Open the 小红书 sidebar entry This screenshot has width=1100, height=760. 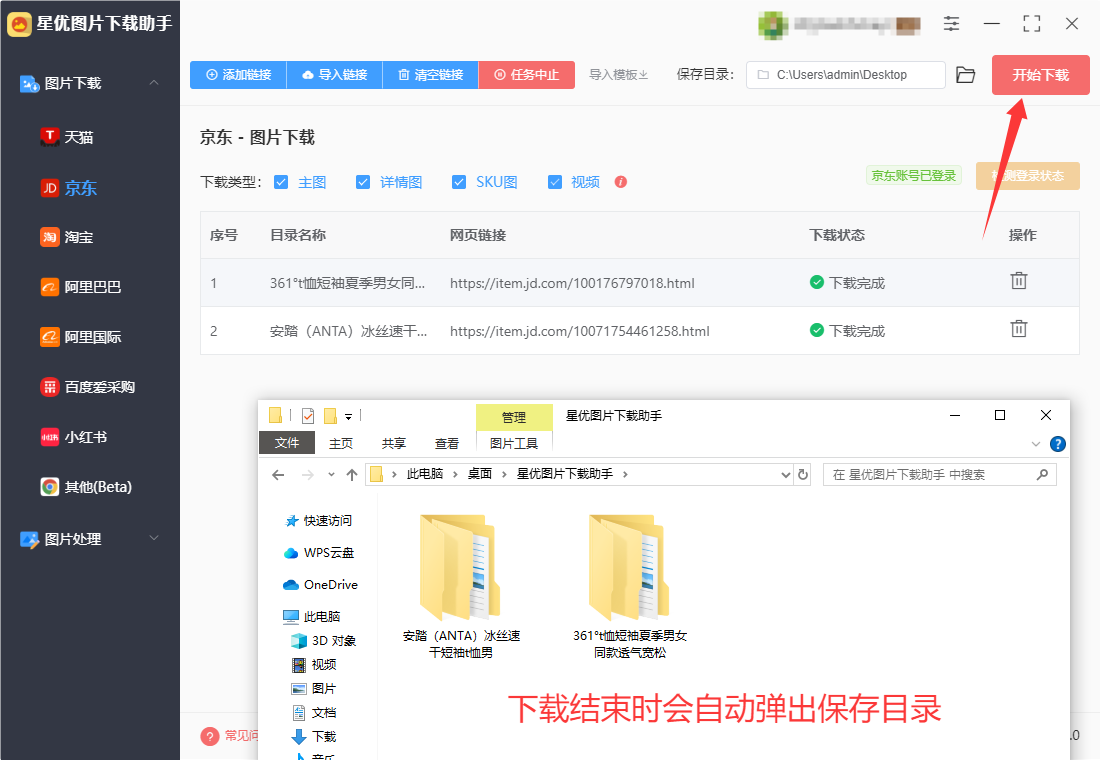click(74, 436)
